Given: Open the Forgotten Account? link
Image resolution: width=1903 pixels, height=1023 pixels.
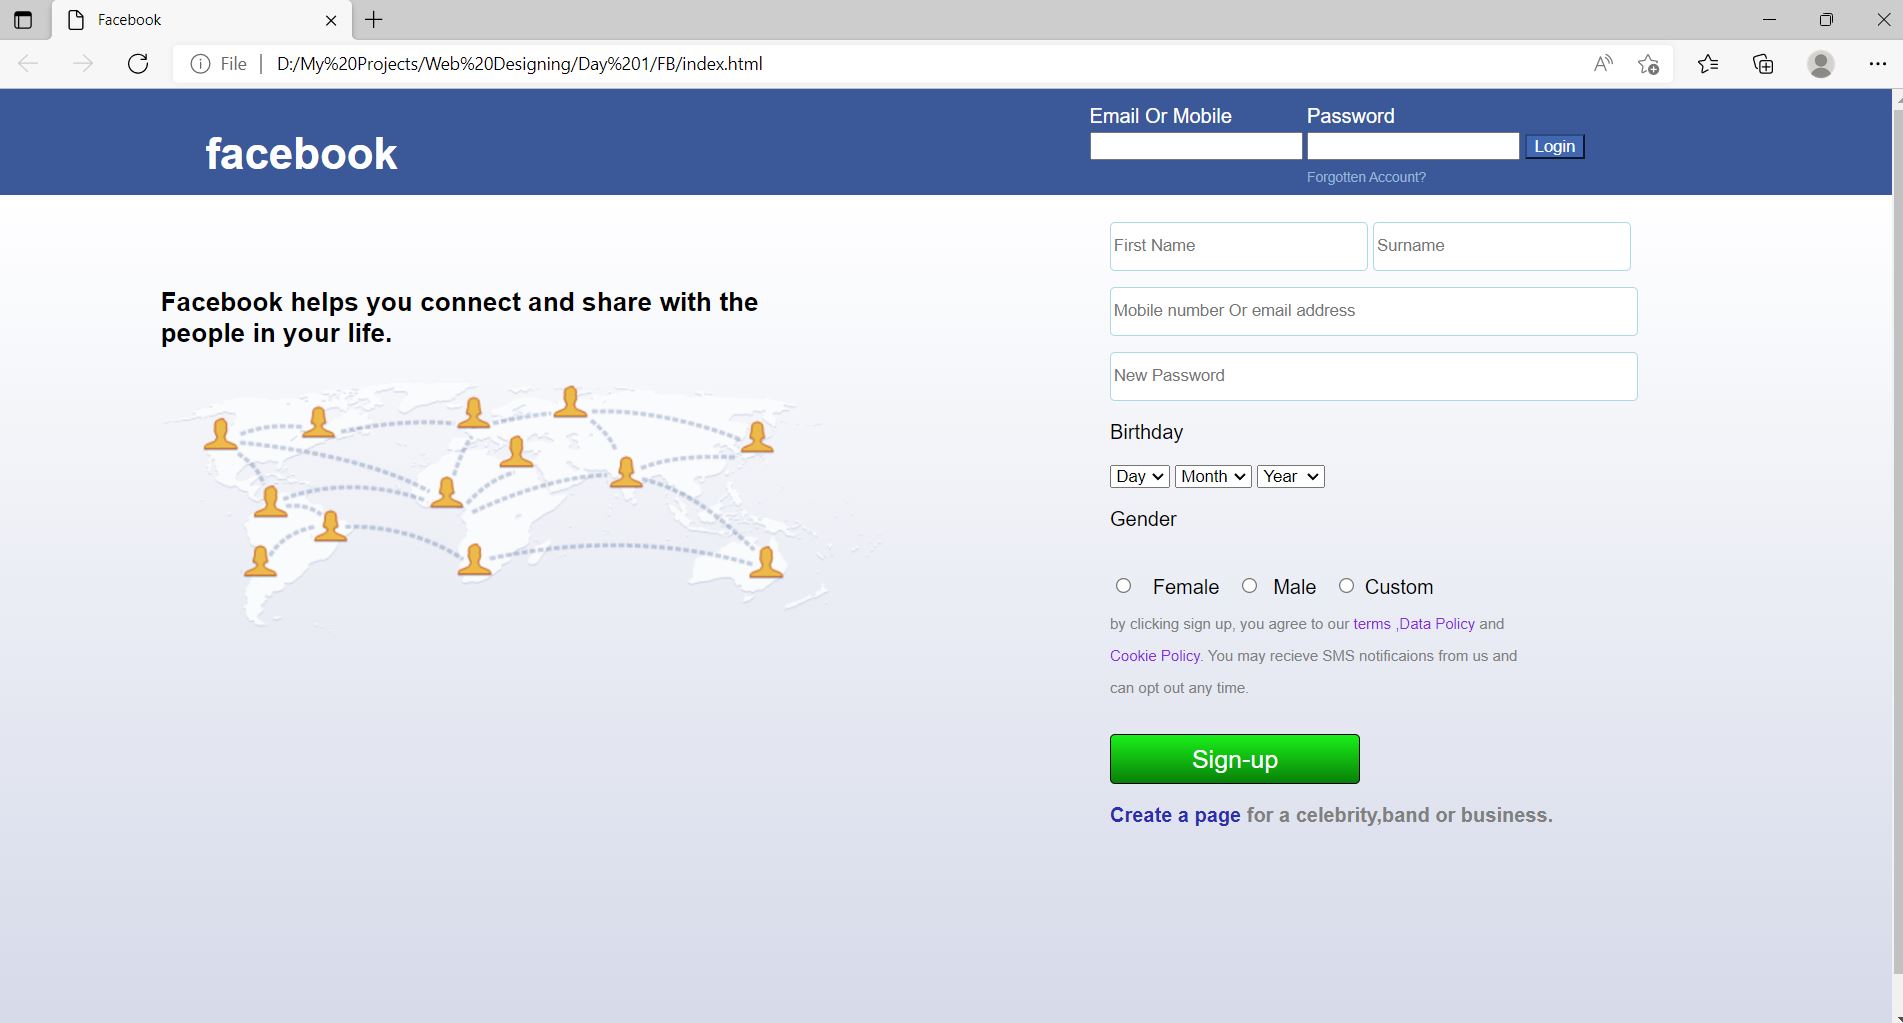Looking at the screenshot, I should [1366, 177].
